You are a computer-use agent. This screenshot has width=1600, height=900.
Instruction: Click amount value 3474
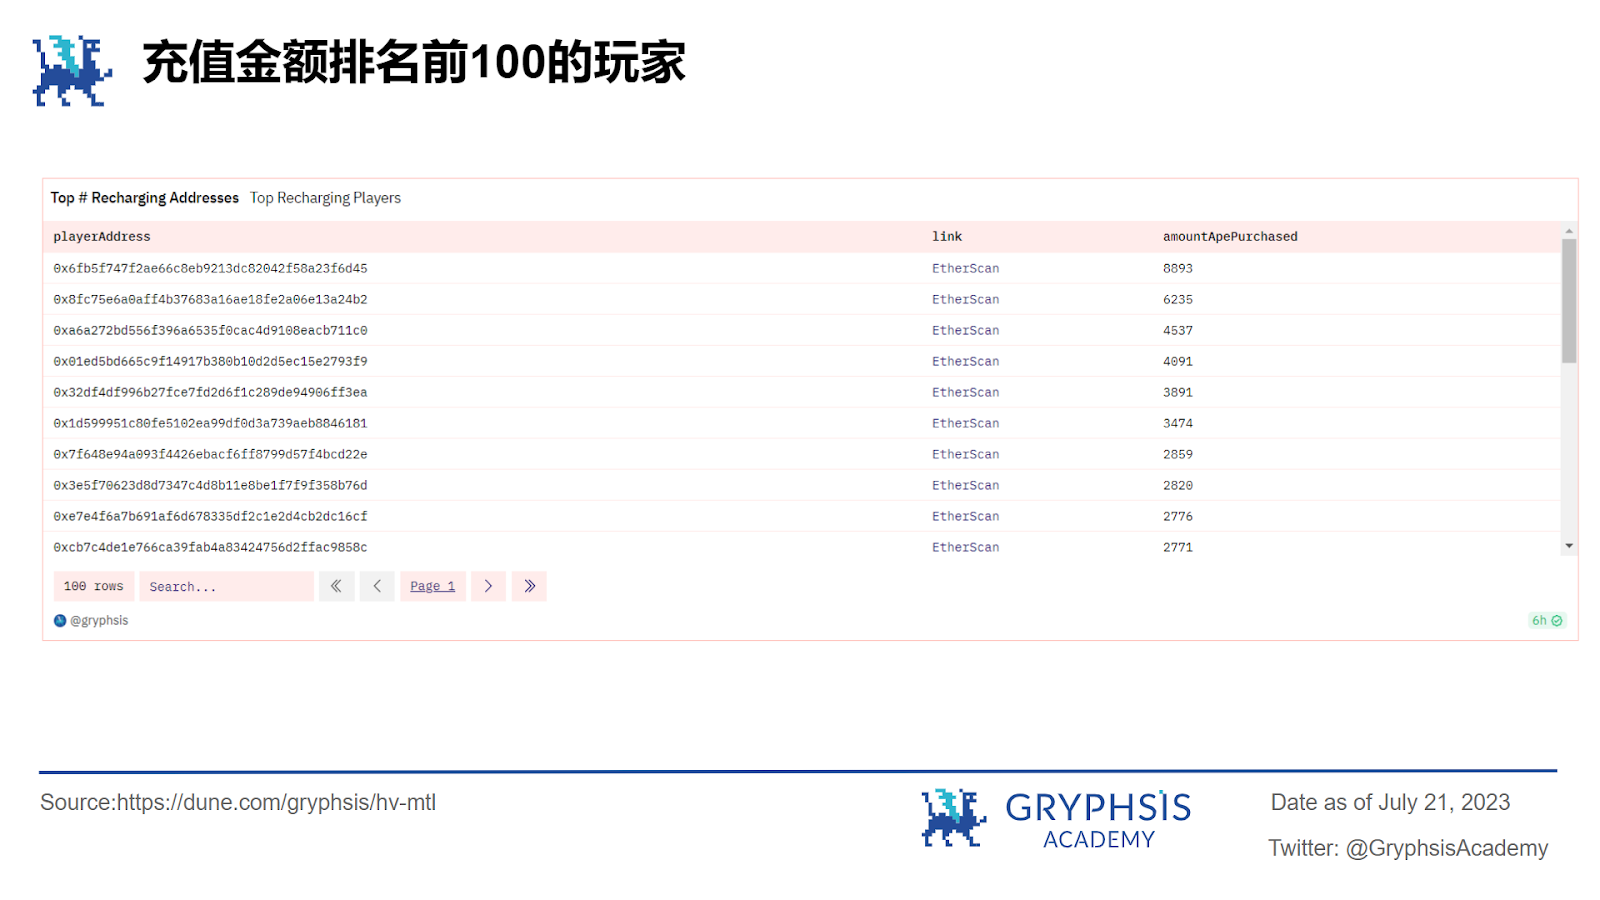point(1178,423)
